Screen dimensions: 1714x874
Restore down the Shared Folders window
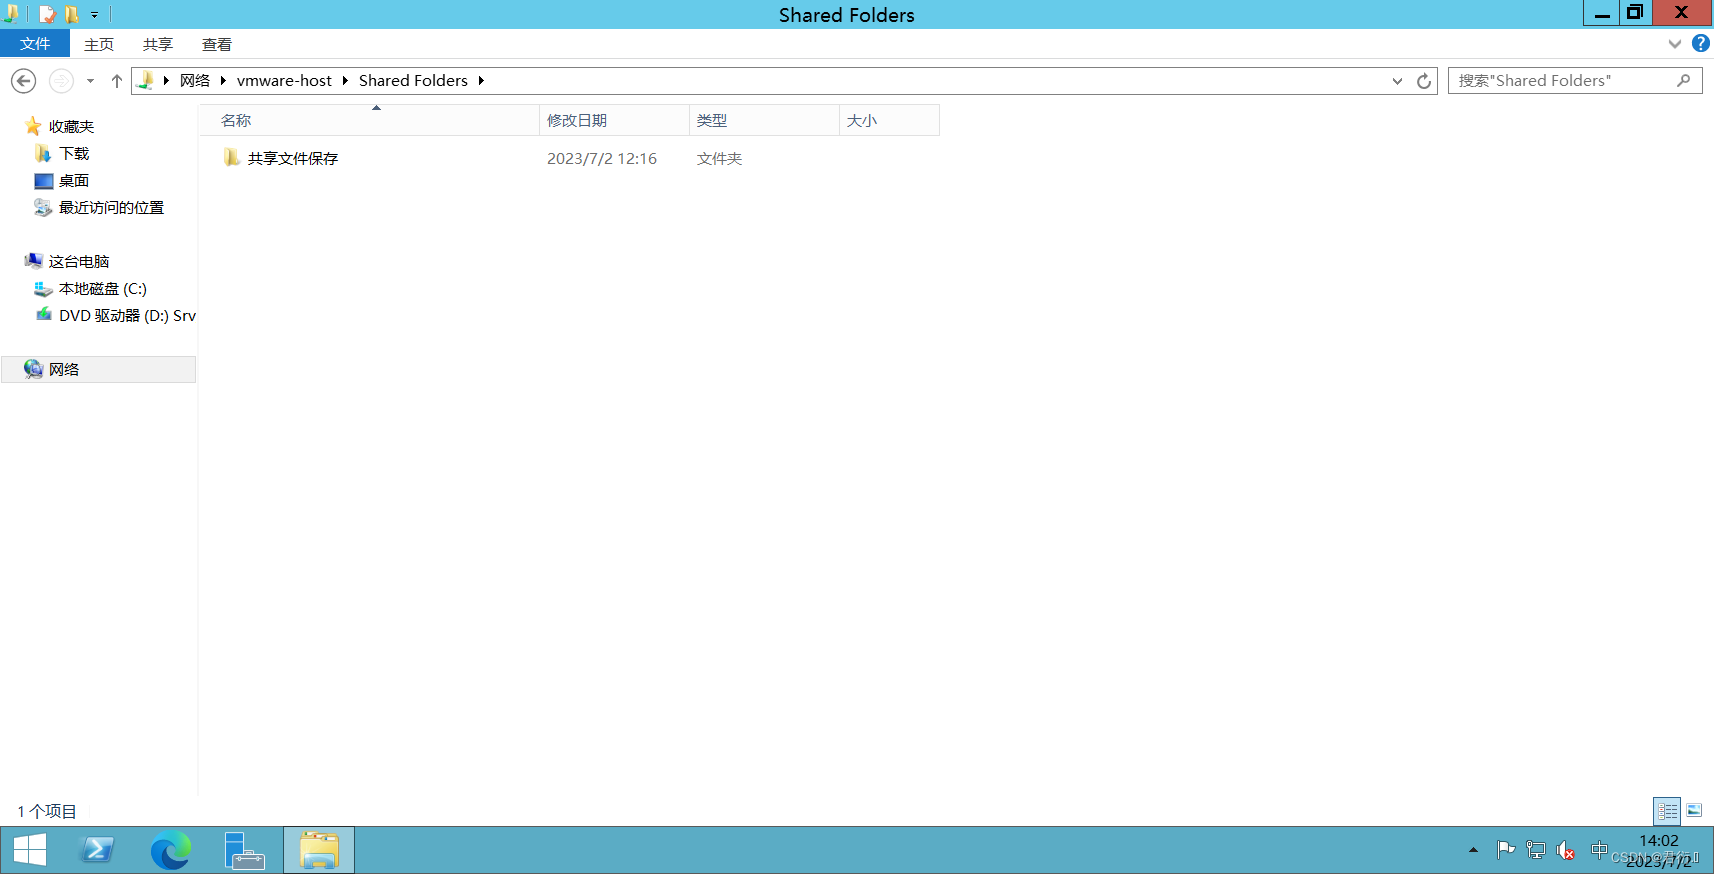click(1635, 12)
